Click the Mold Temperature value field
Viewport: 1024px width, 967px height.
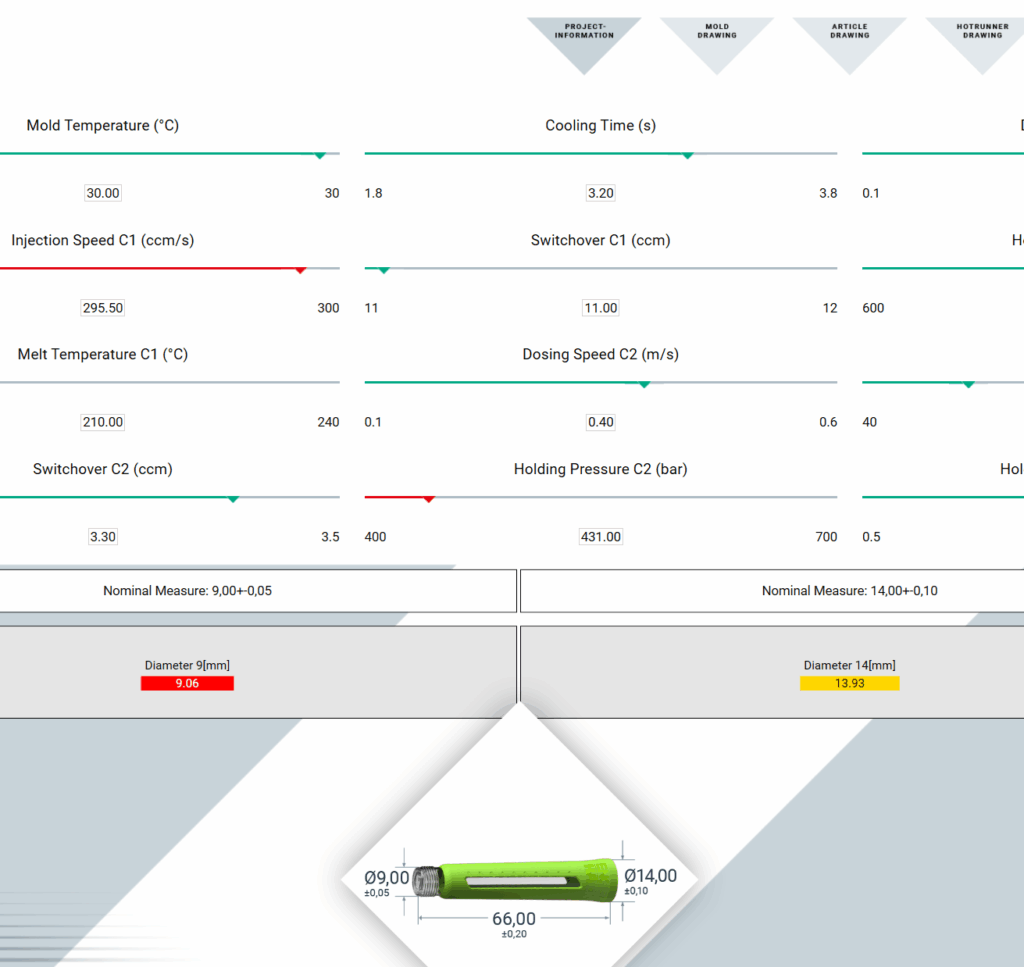click(x=103, y=193)
